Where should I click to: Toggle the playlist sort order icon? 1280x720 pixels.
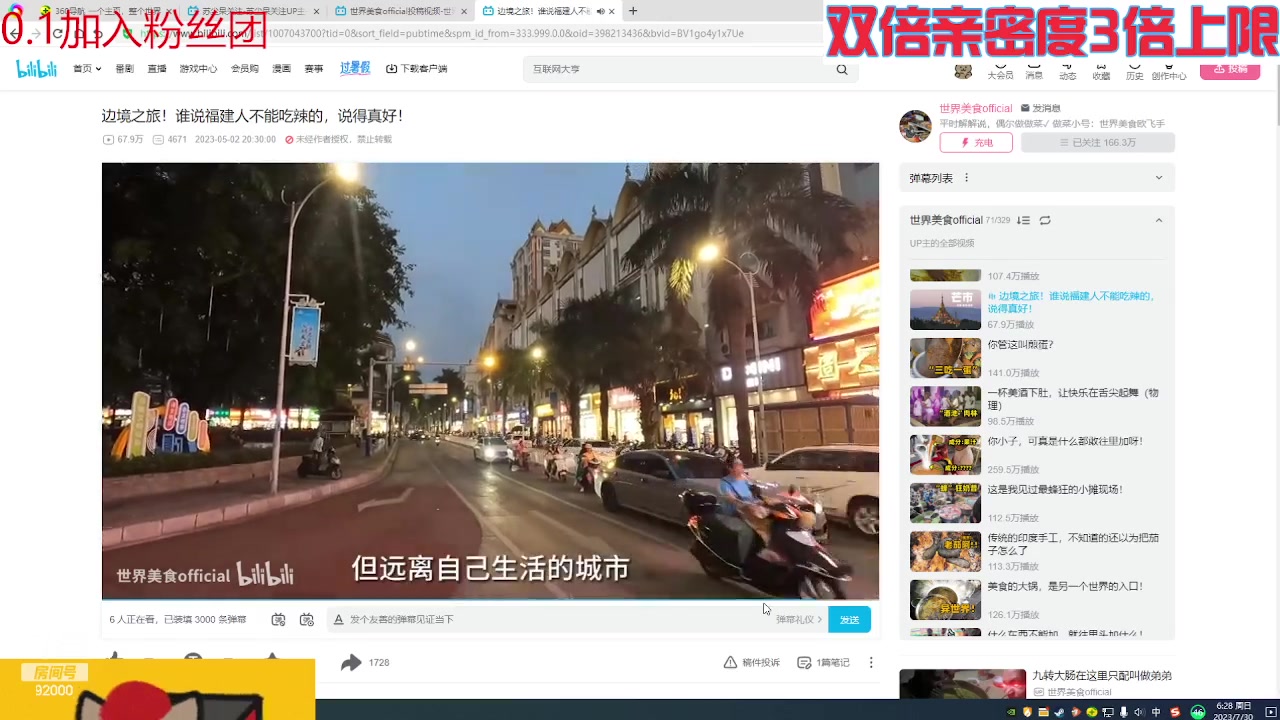[x=1023, y=220]
